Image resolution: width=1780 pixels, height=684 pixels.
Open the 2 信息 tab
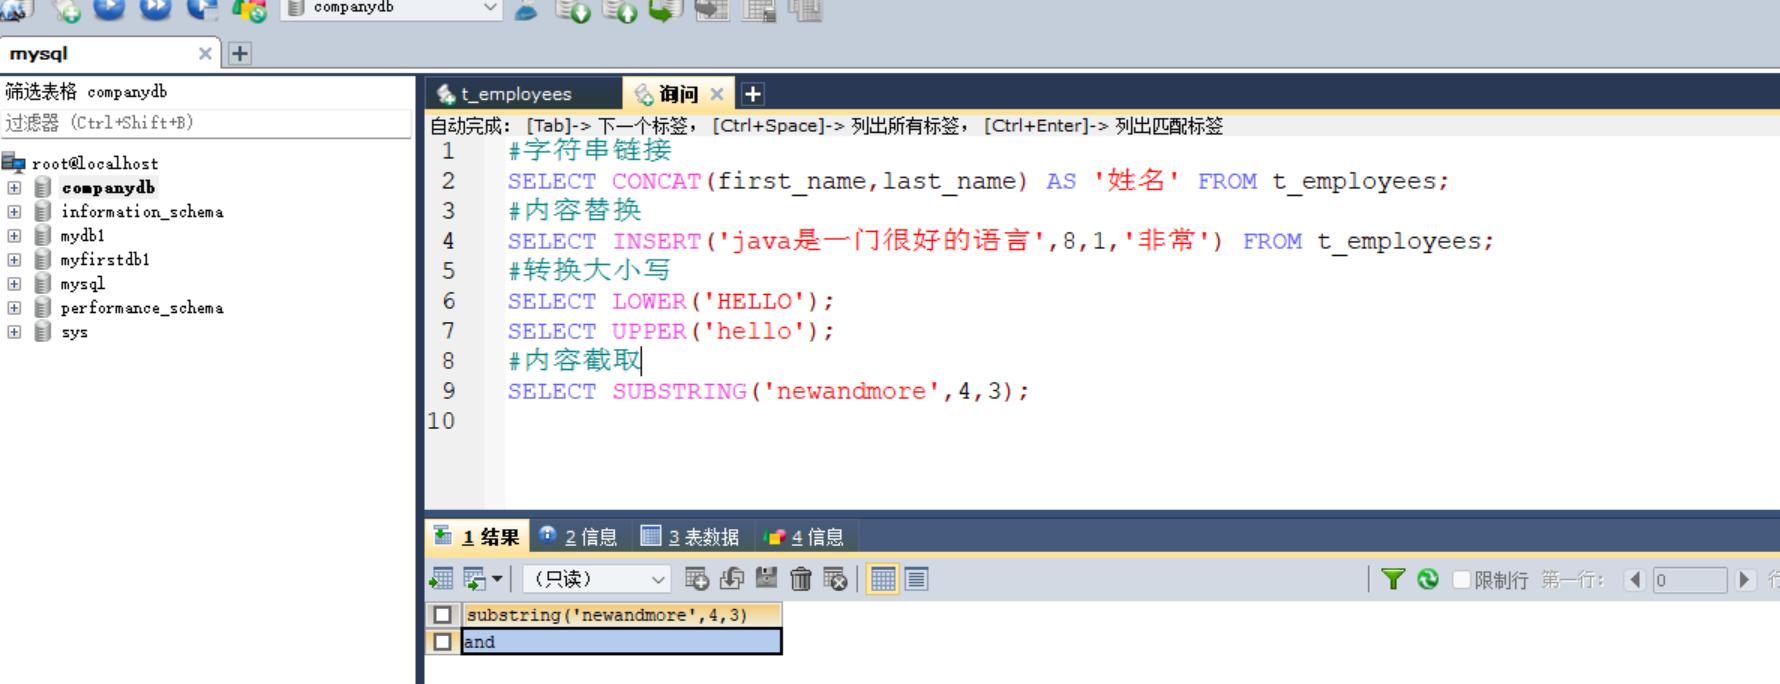pos(578,537)
